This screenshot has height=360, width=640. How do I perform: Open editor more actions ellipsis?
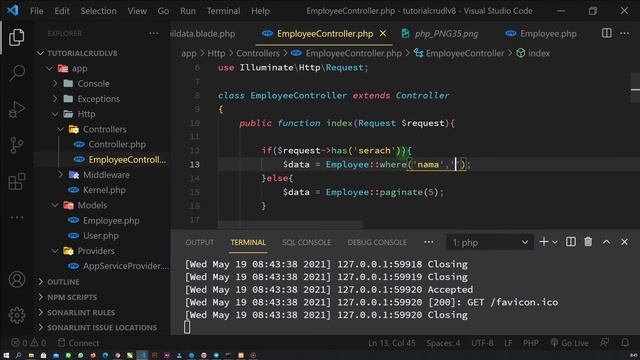click(x=624, y=33)
